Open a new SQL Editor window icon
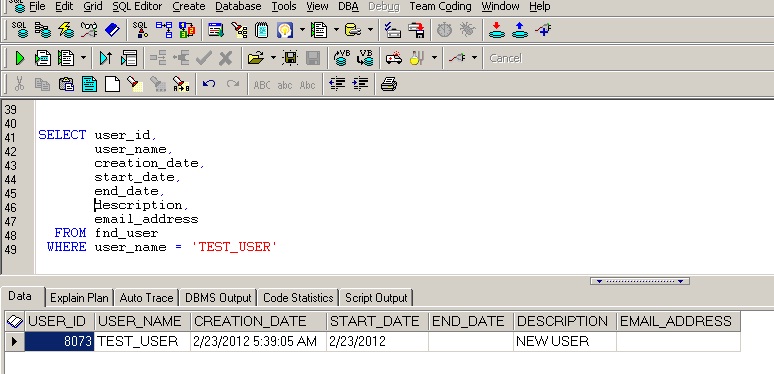This screenshot has width=774, height=374. coord(20,30)
